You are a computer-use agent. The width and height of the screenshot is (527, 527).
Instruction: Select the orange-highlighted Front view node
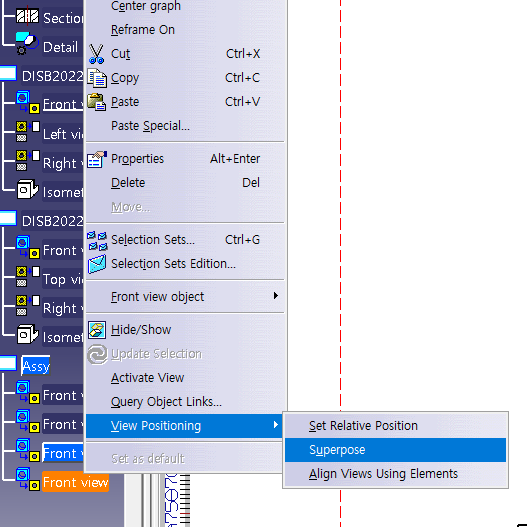[75, 482]
